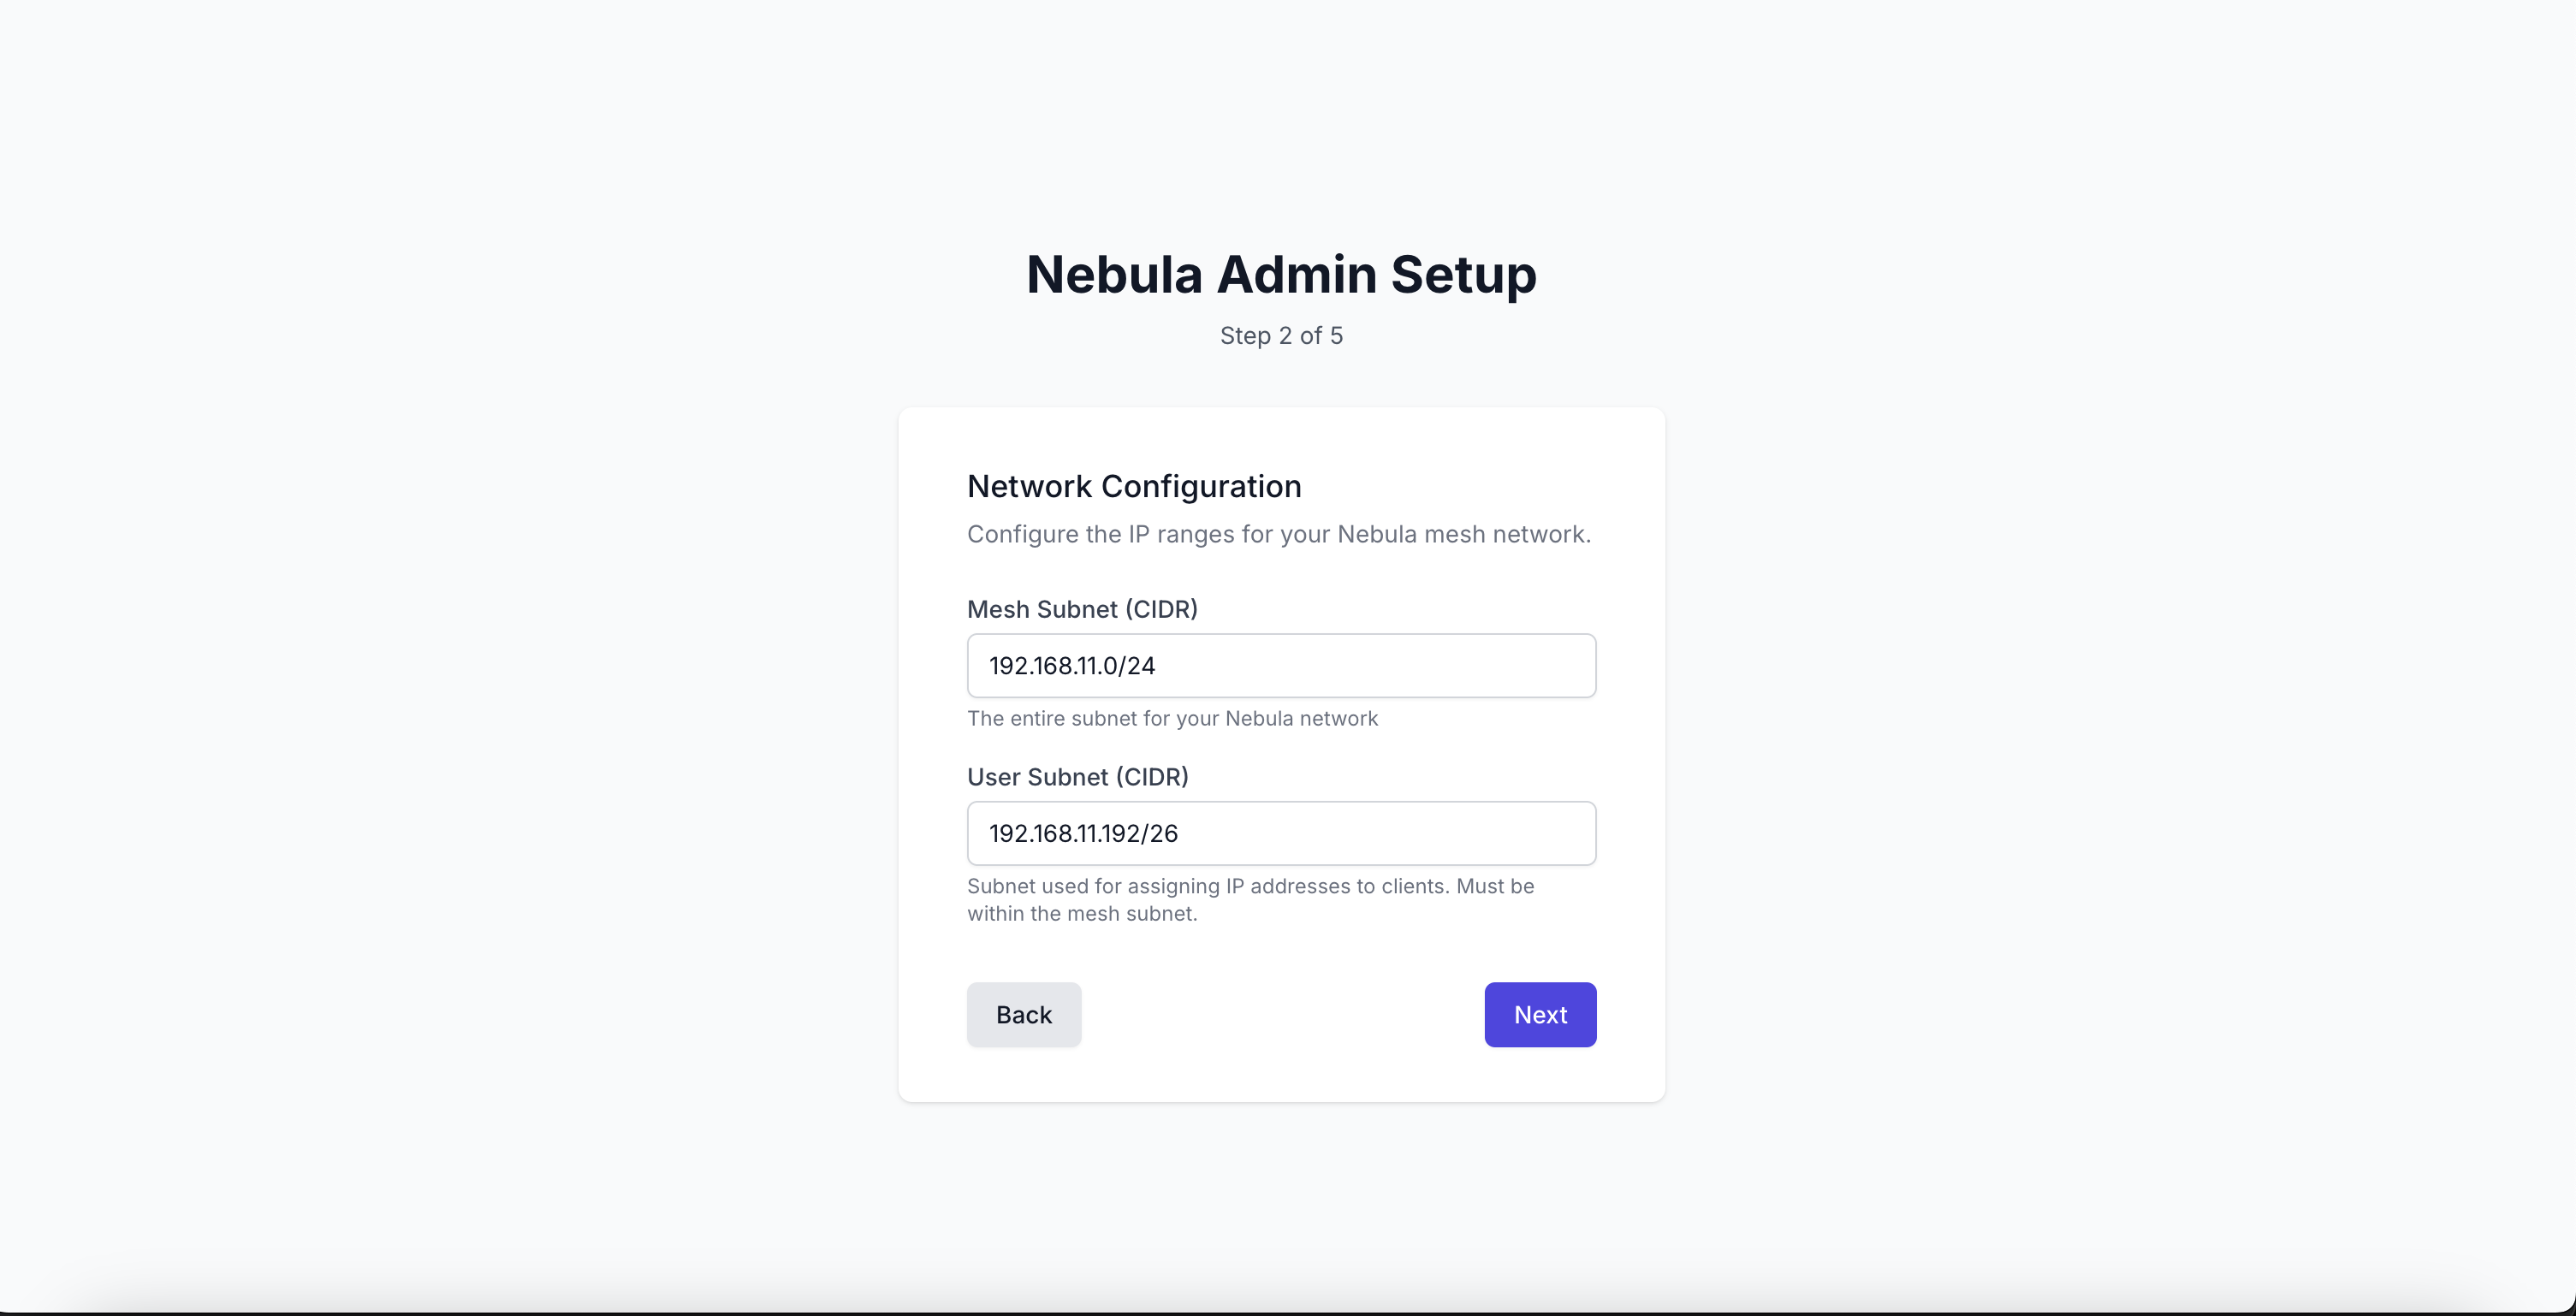This screenshot has width=2576, height=1316.
Task: Focus the User Subnet CIDR input field
Action: click(1280, 833)
